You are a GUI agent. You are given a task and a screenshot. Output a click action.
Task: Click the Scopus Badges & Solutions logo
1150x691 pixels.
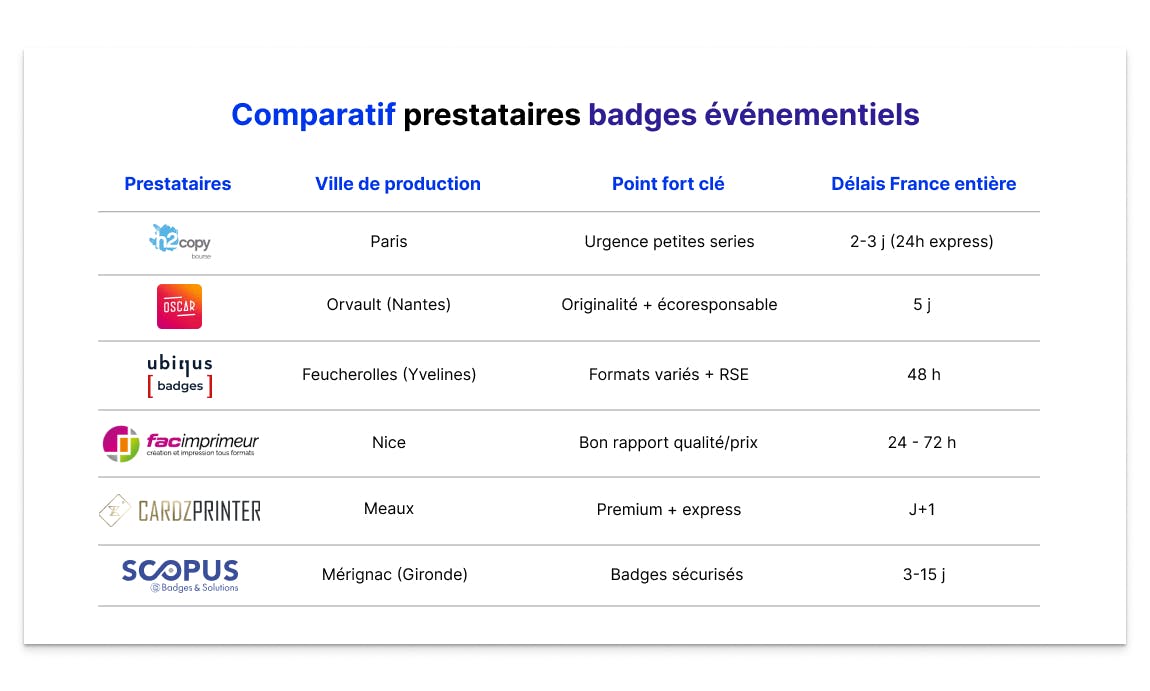(180, 575)
